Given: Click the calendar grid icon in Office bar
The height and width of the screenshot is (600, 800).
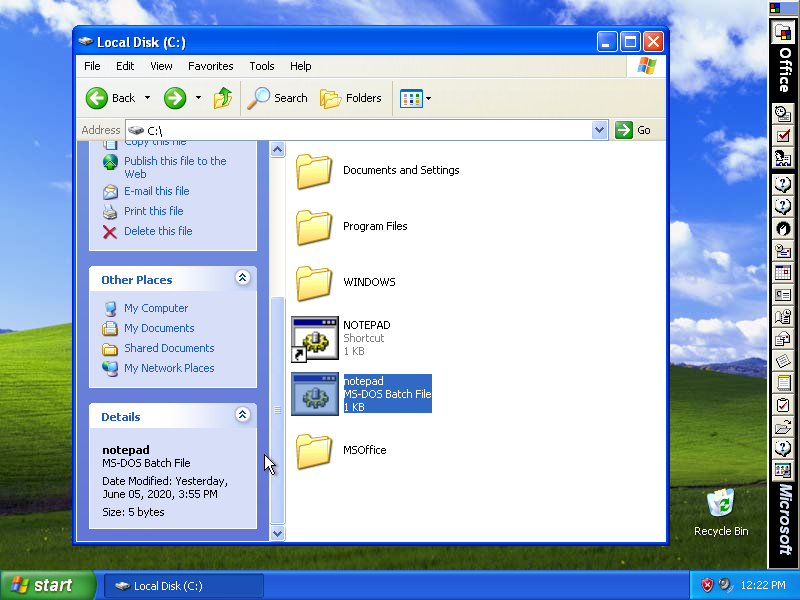Looking at the screenshot, I should [783, 272].
